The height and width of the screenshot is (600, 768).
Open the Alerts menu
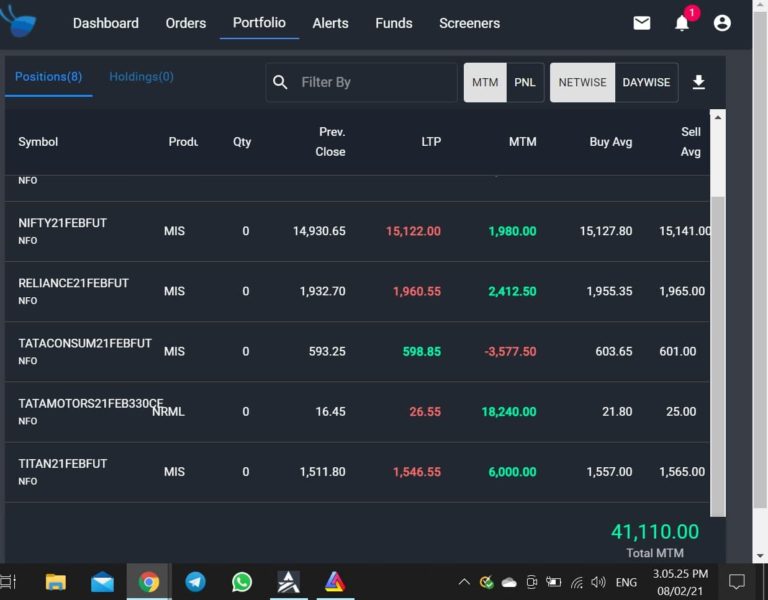tap(331, 23)
